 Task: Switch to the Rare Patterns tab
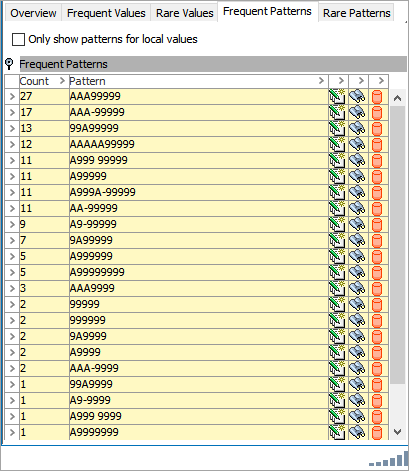click(x=356, y=13)
